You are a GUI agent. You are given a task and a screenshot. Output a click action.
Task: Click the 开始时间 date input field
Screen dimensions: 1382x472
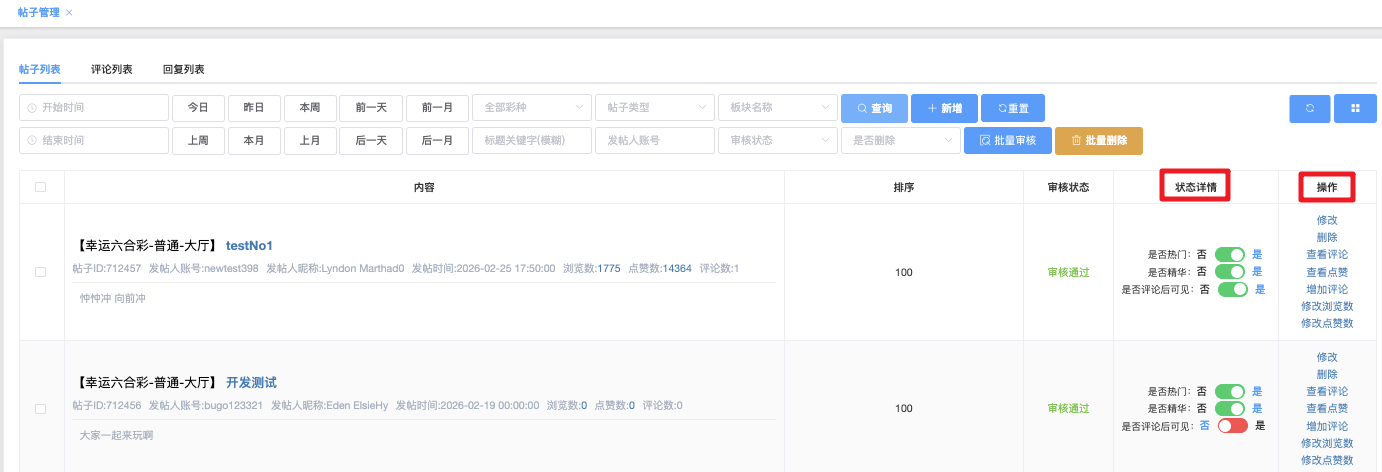tap(94, 108)
